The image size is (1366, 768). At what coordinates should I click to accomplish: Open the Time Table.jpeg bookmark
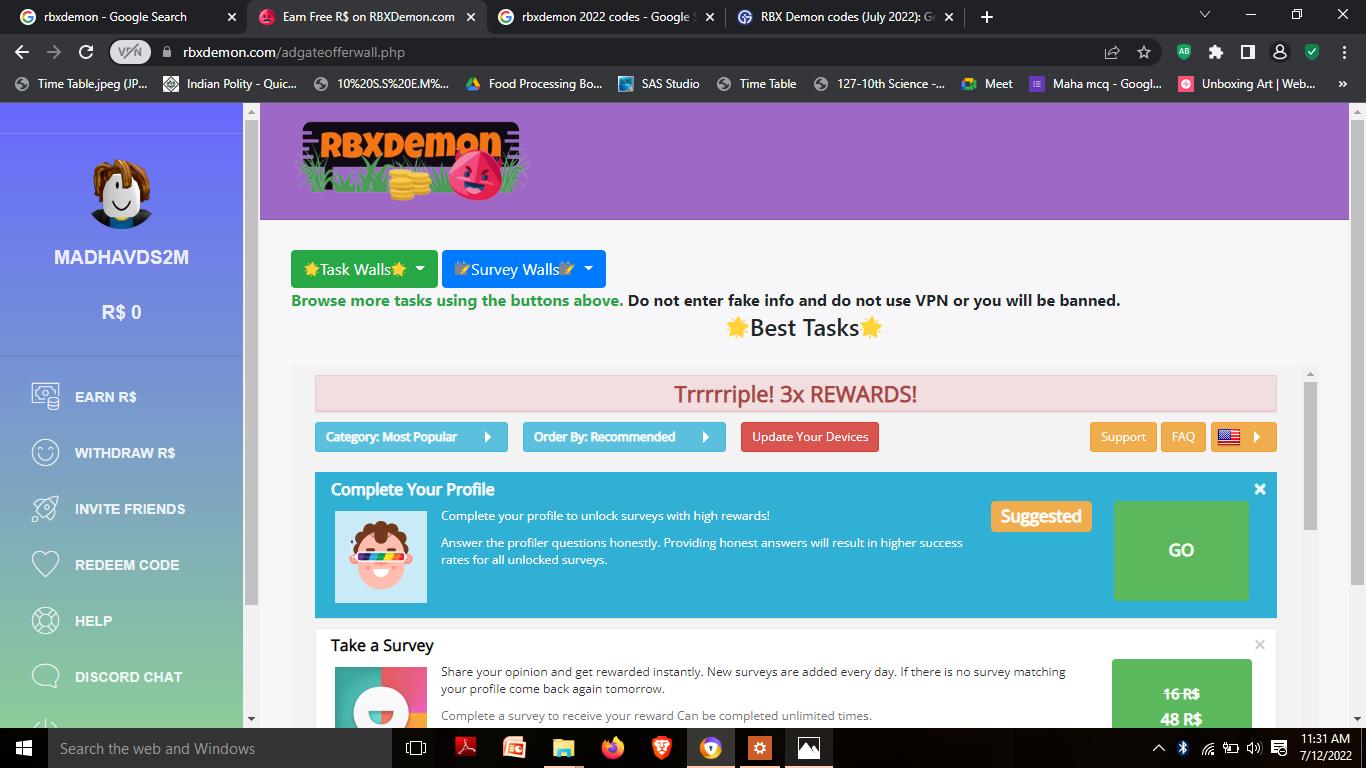click(x=81, y=84)
